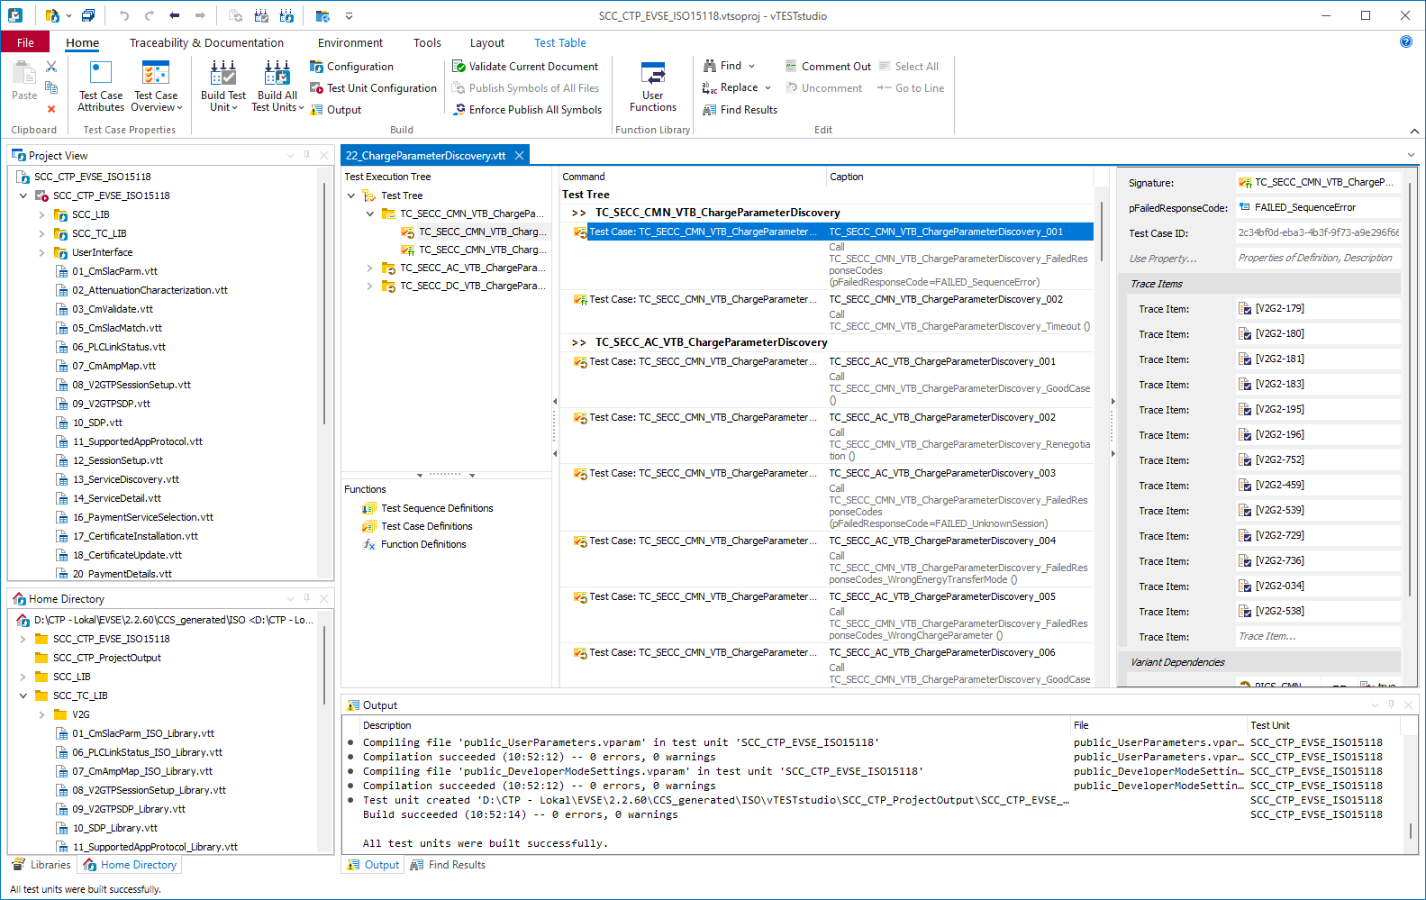
Task: Collapse the ribbon with the chevron
Action: pyautogui.click(x=1414, y=131)
